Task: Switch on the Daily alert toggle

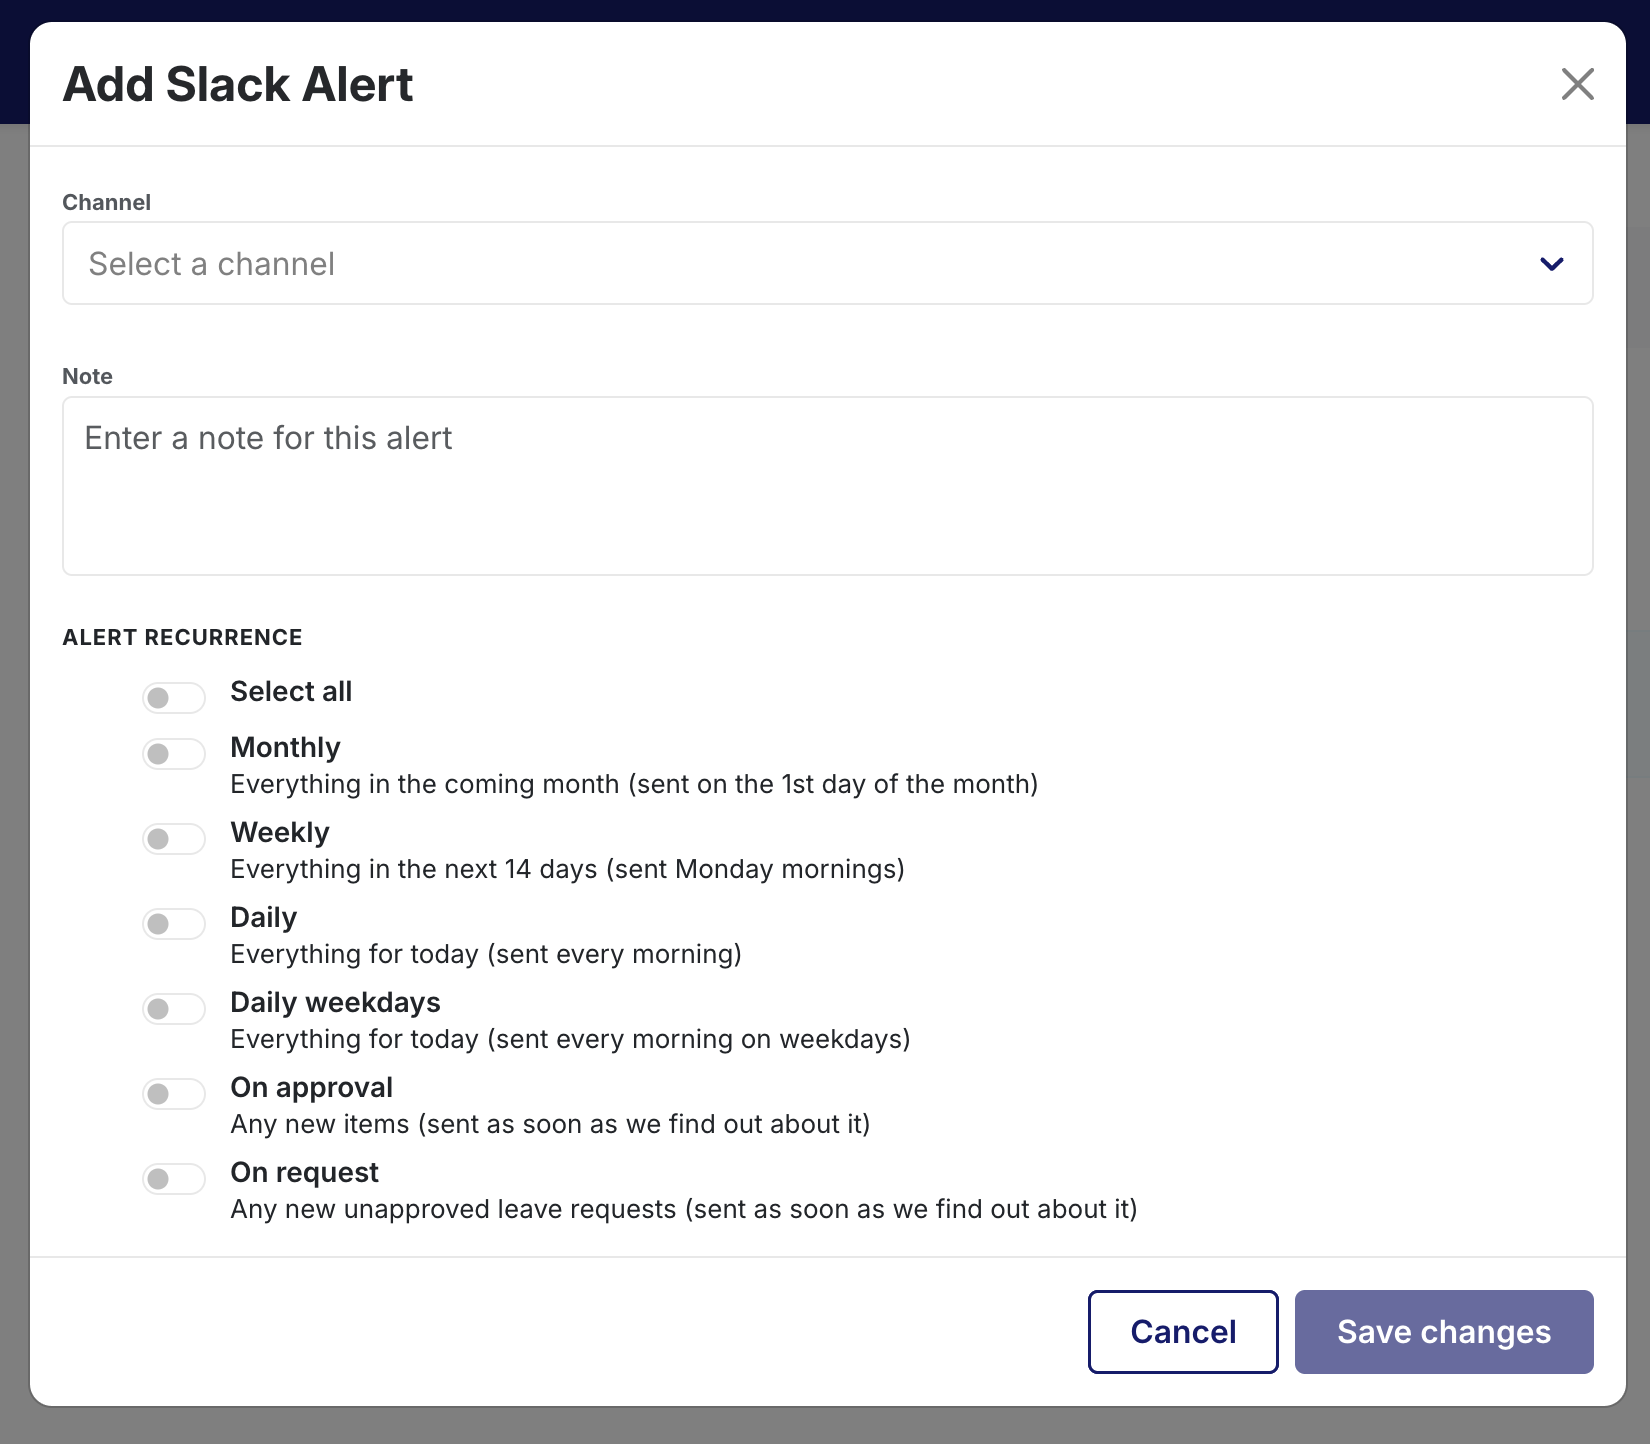Action: [174, 923]
